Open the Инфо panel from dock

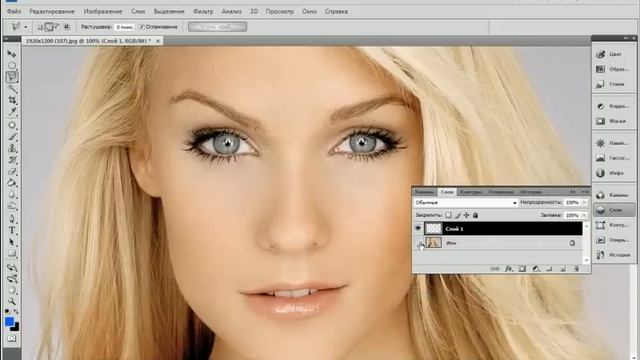(x=614, y=173)
